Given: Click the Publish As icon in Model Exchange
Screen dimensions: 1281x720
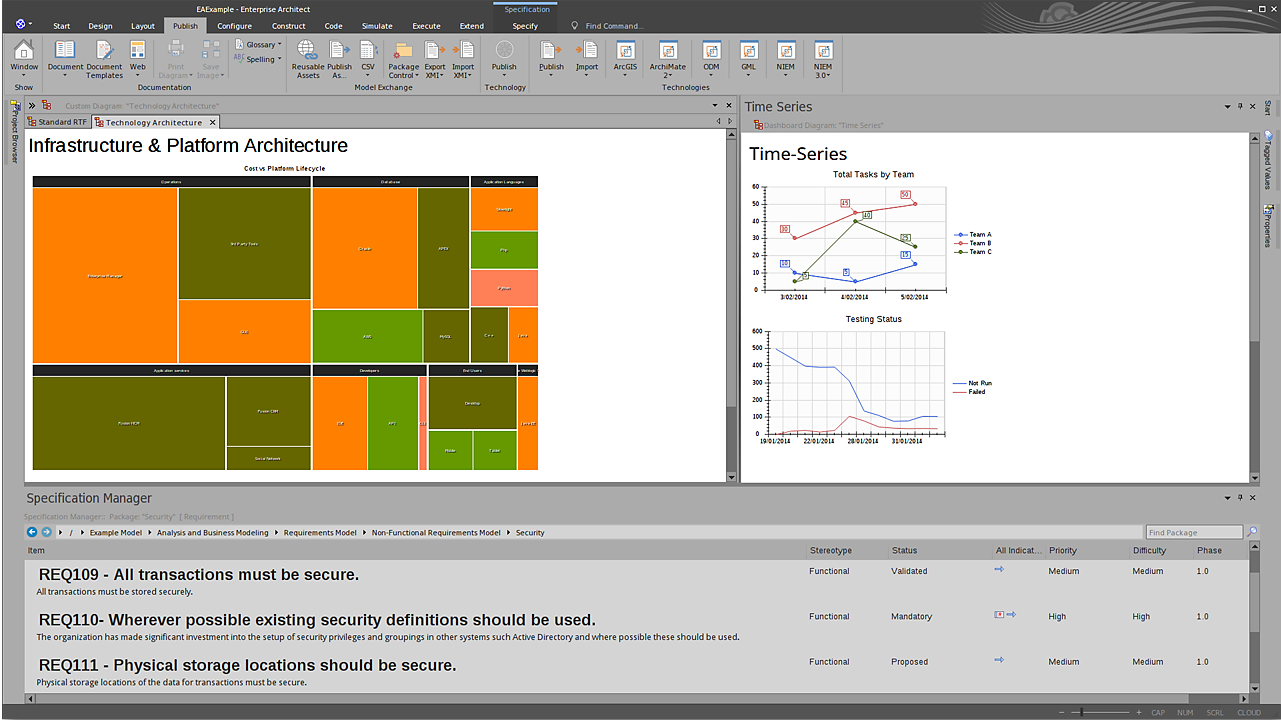Looking at the screenshot, I should point(339,49).
